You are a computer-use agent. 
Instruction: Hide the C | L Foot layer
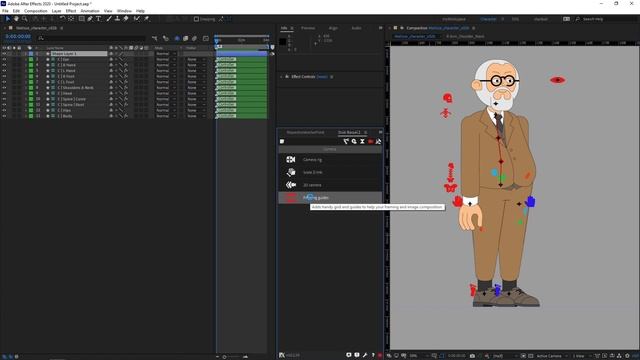[4, 82]
